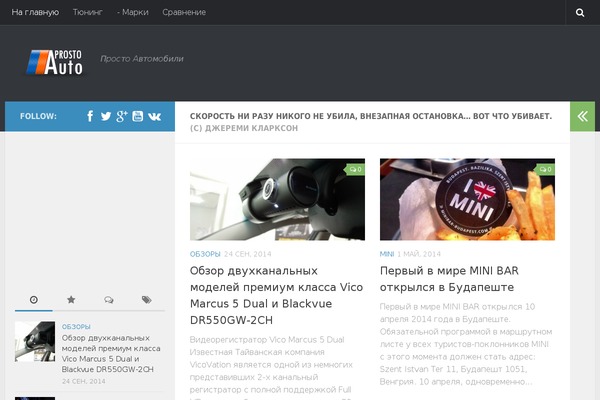Click the FOLLOW: label
Image resolution: width=600 pixels, height=400 pixels.
(x=38, y=116)
